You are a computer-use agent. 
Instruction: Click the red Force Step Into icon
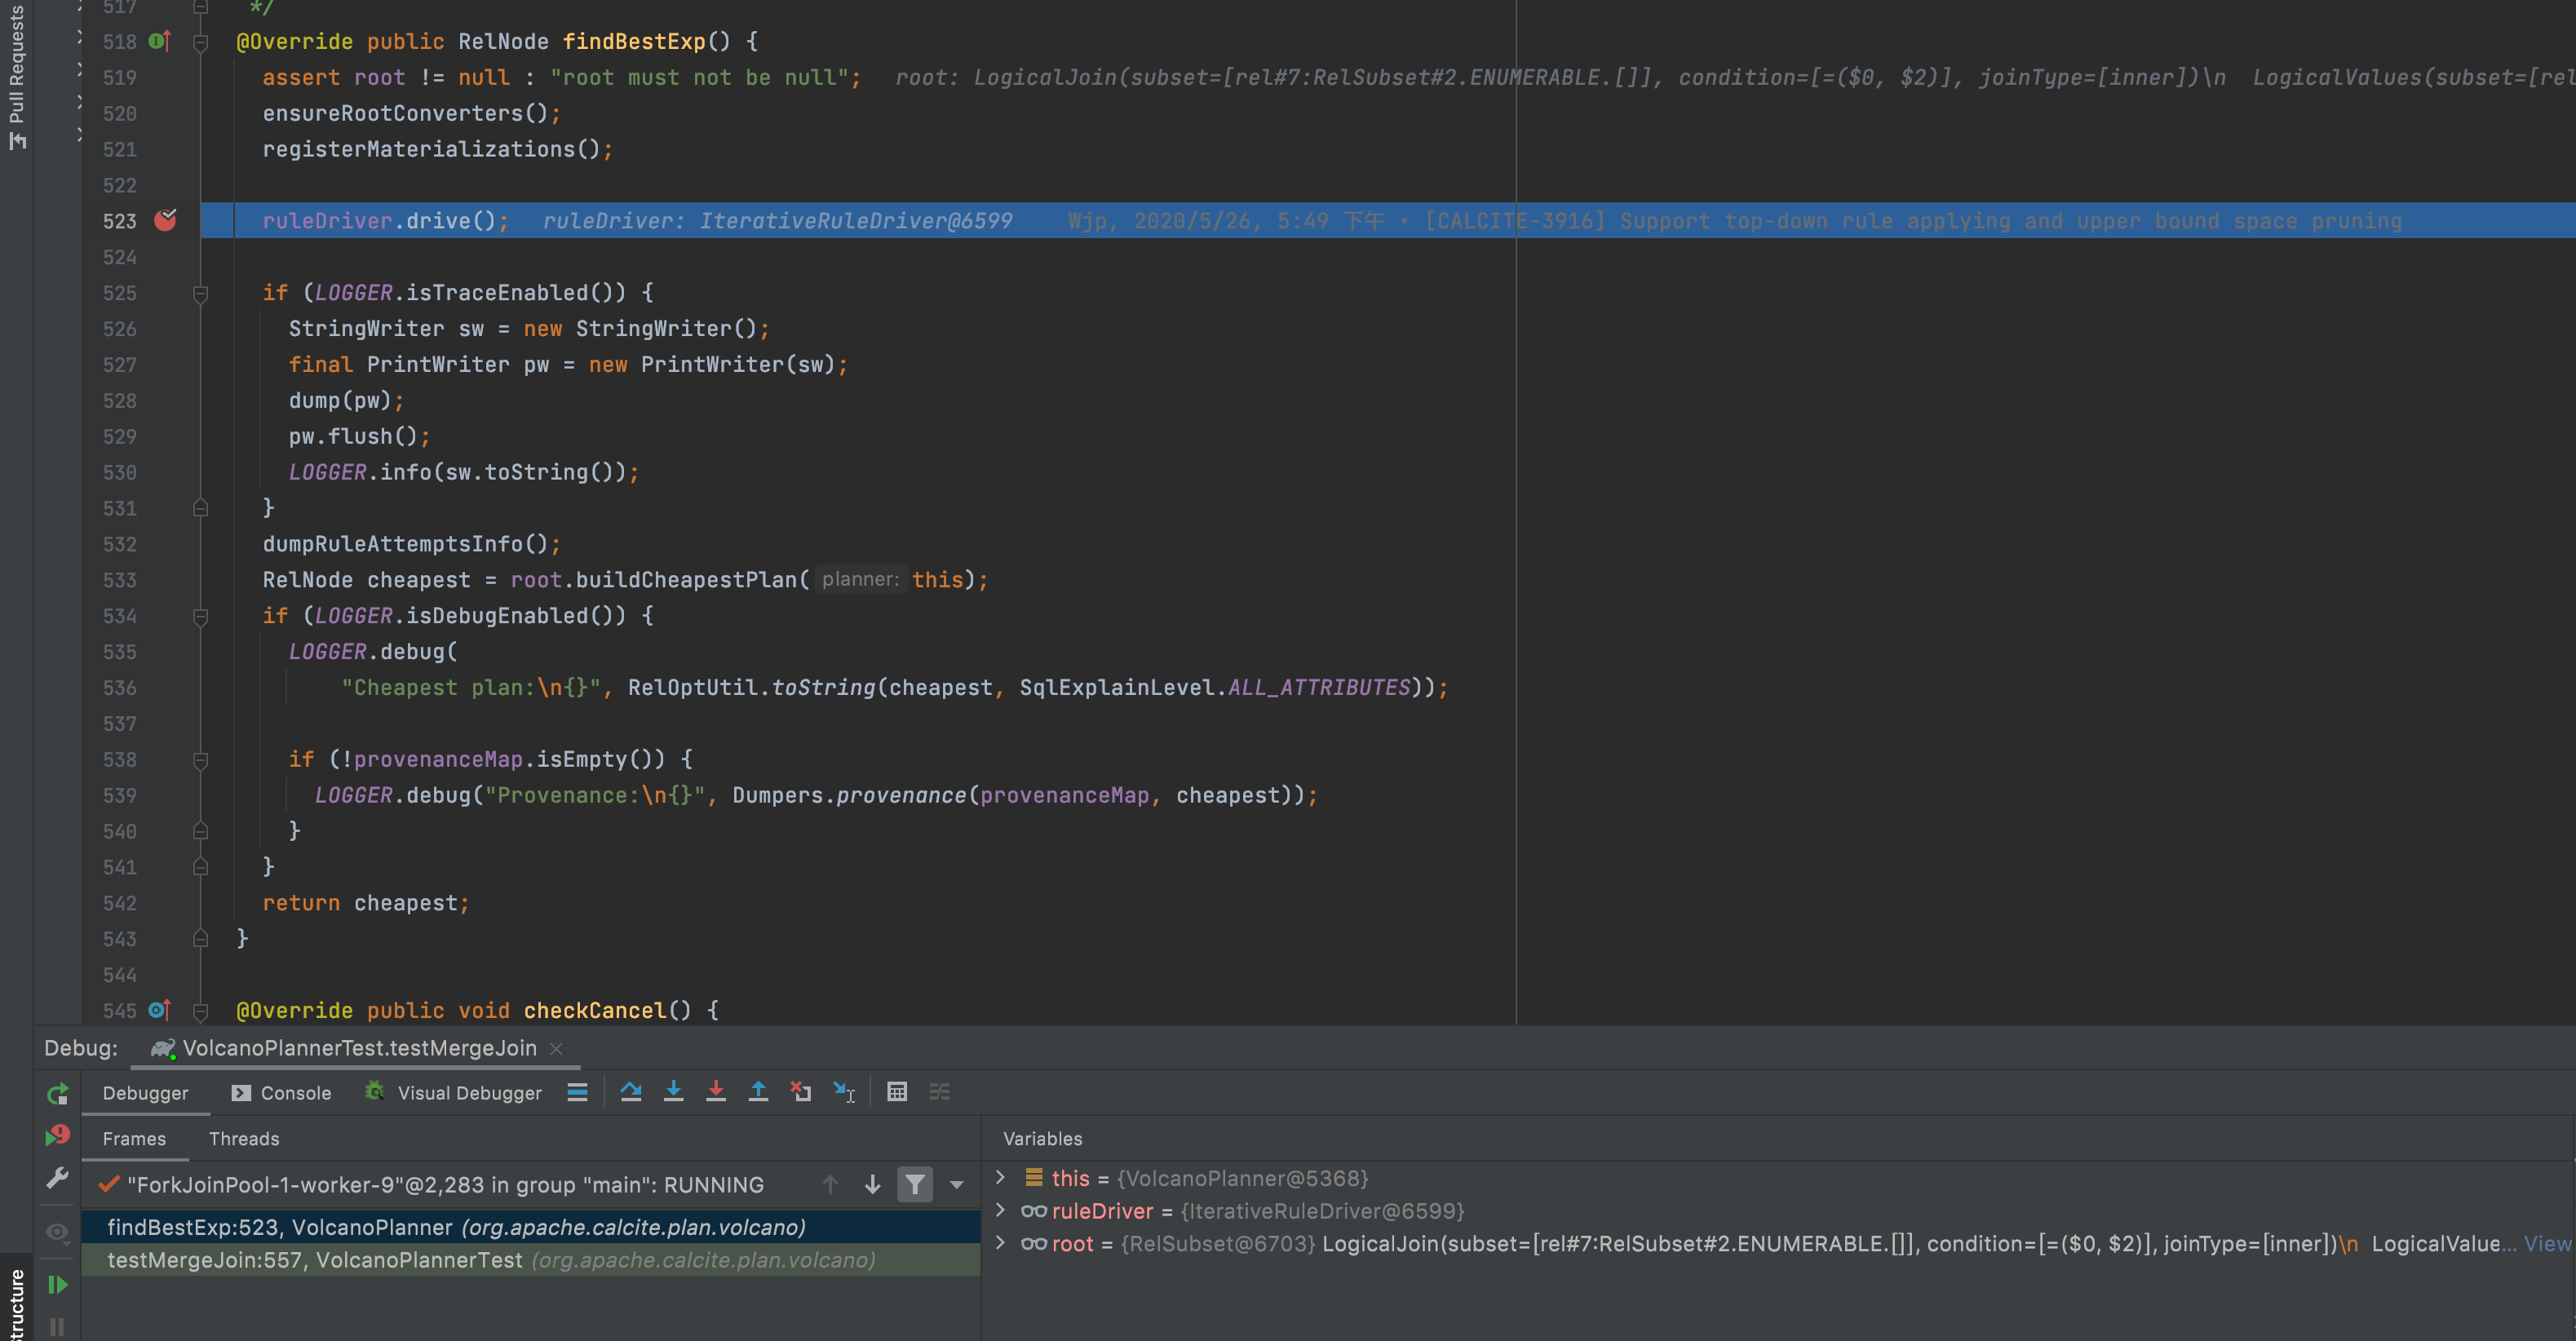(716, 1092)
